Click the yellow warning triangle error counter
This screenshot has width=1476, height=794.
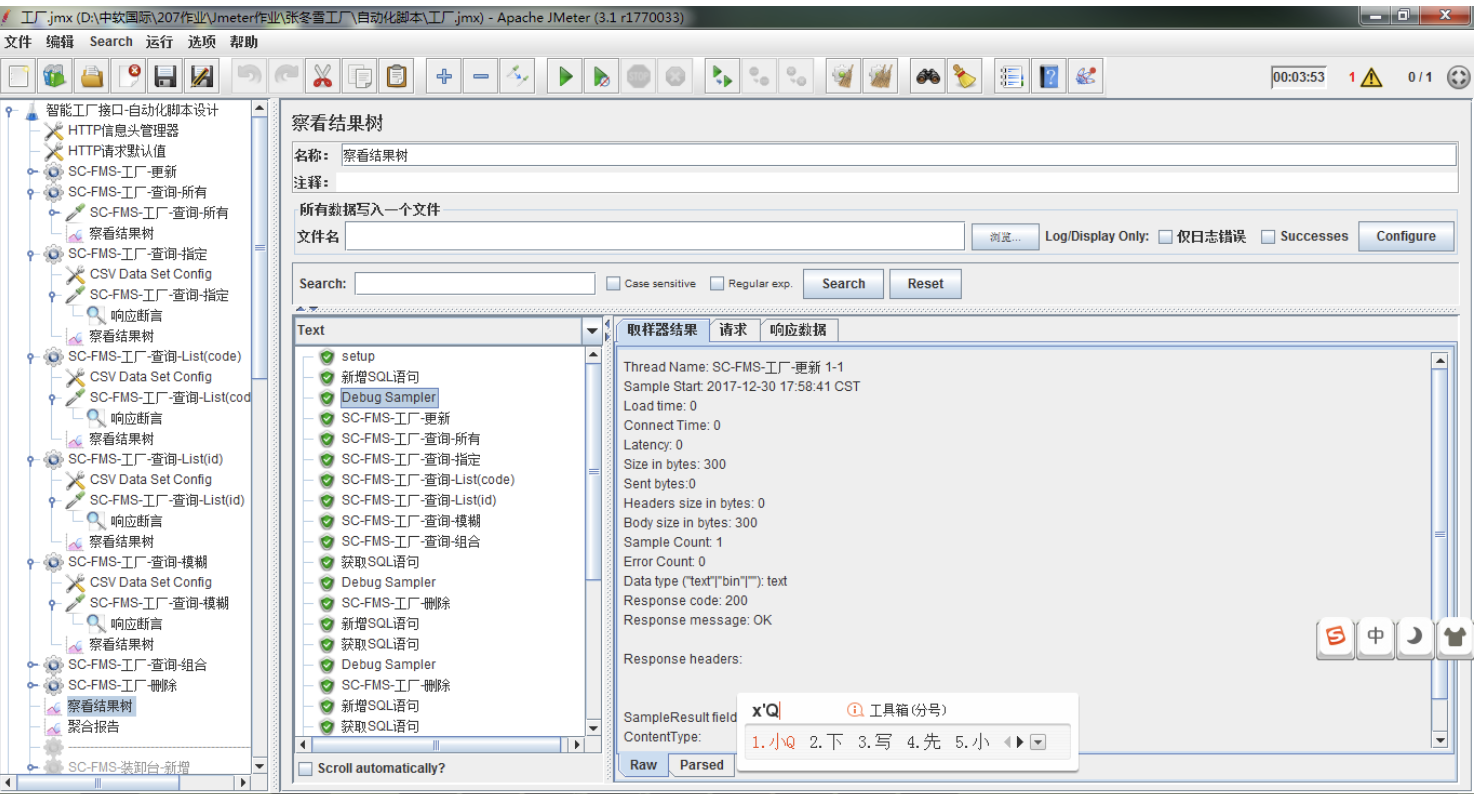[x=1371, y=77]
